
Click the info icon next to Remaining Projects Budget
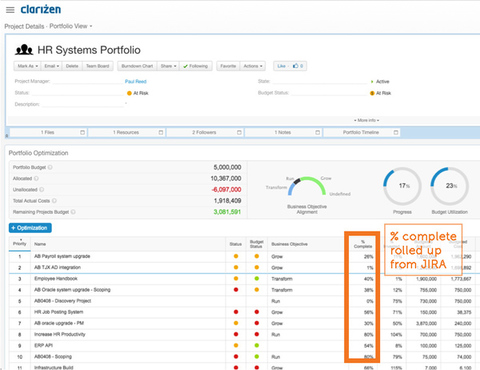click(73, 212)
